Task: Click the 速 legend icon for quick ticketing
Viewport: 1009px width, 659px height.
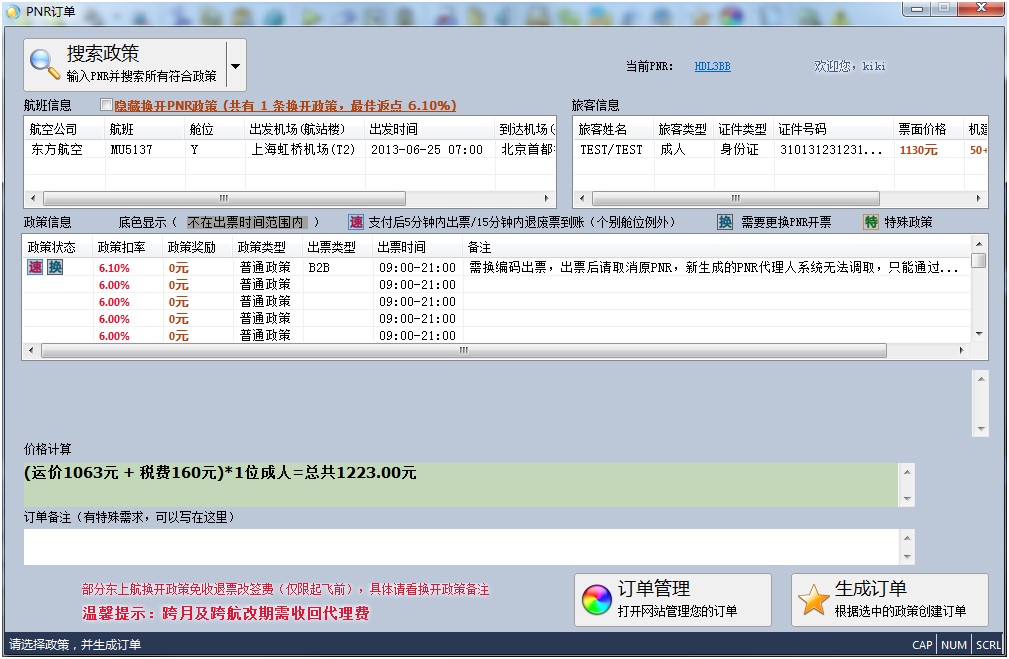Action: (356, 222)
